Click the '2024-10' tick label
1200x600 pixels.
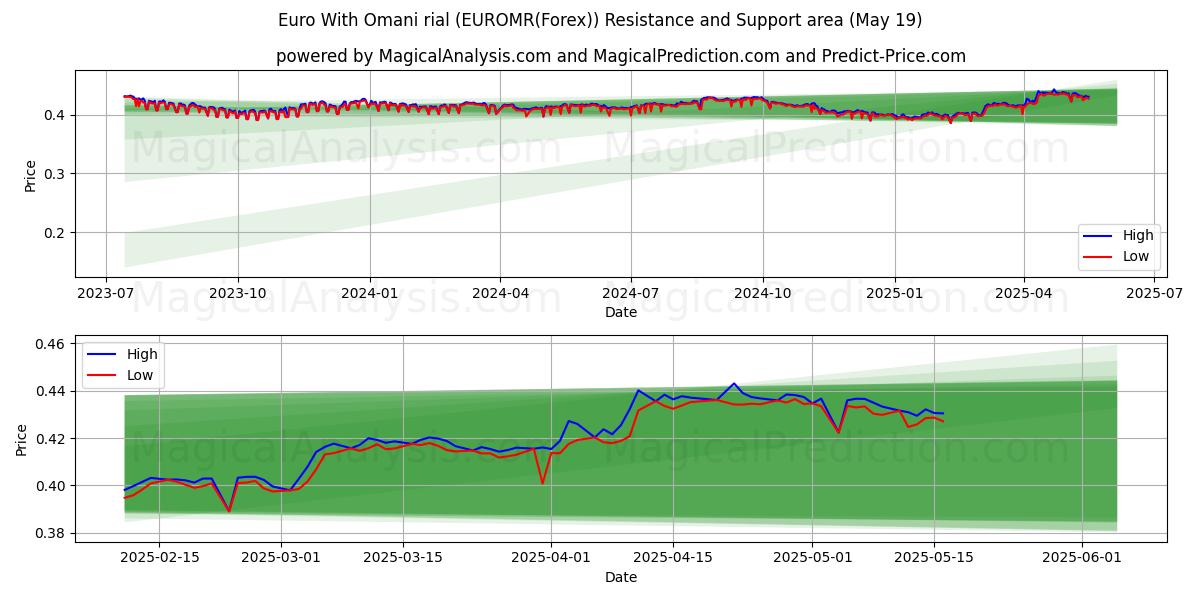[763, 294]
